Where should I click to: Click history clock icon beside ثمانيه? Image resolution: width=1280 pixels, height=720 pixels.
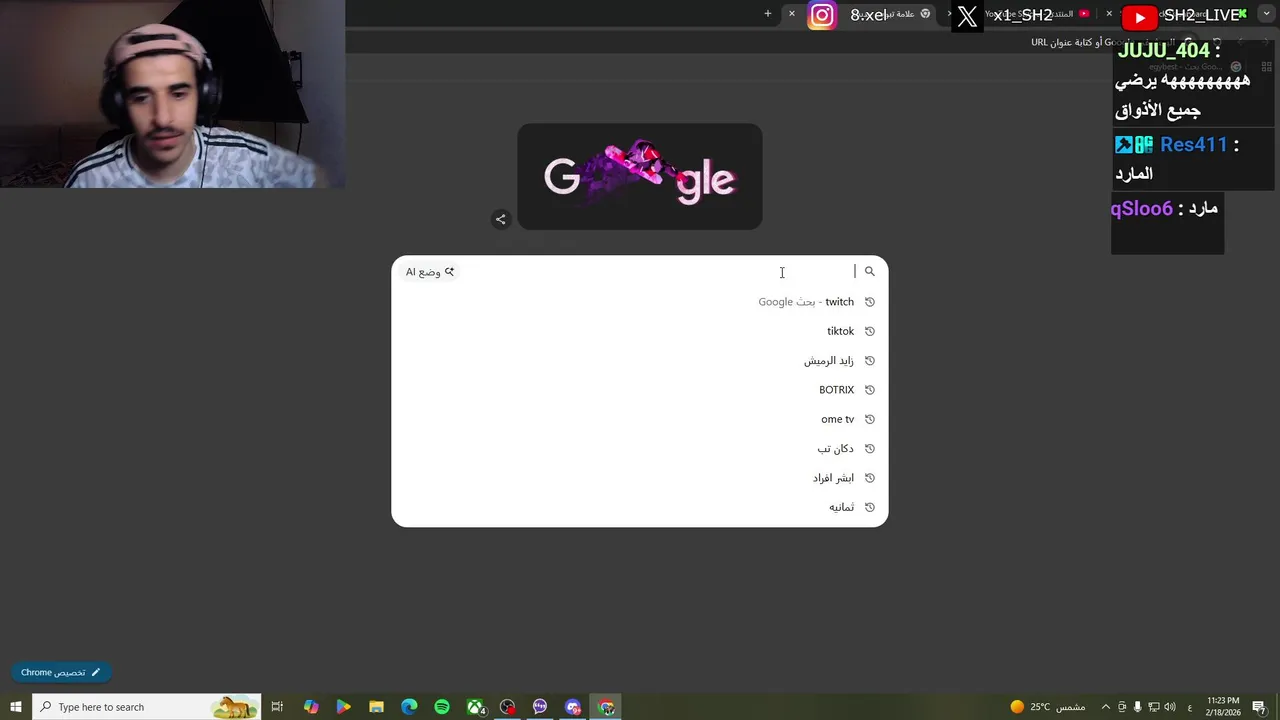pos(870,507)
